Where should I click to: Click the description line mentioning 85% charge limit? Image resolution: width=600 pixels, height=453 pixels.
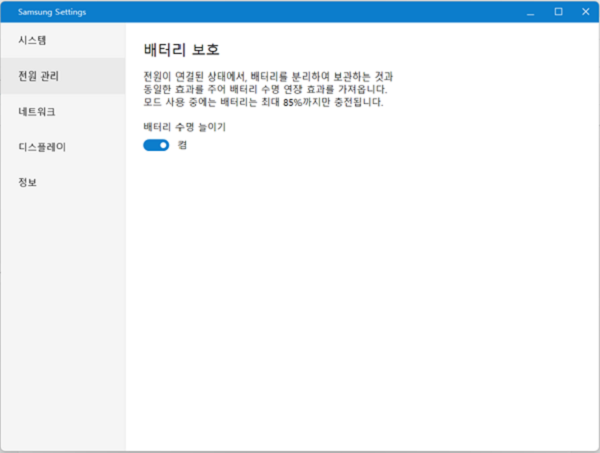tap(263, 102)
